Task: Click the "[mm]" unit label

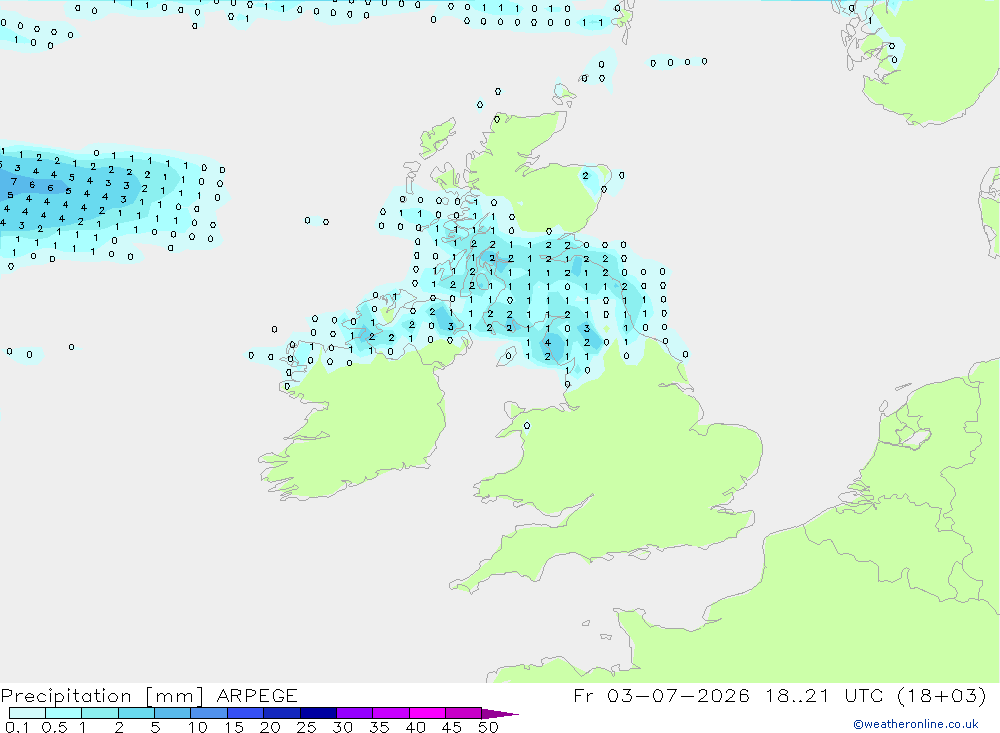Action: (173, 696)
